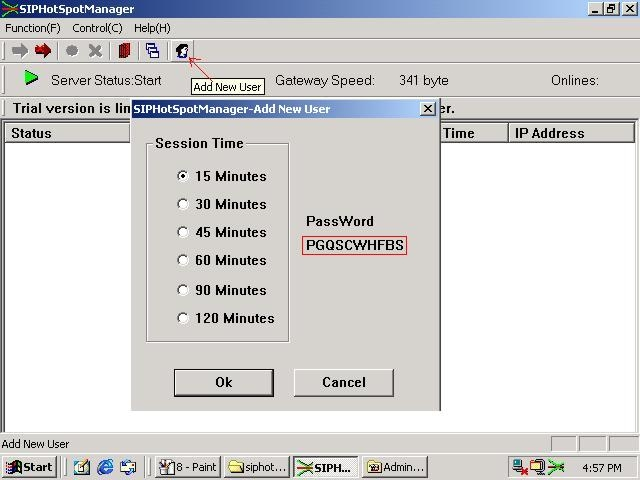Click the 341 byte gateway speed value

[x=424, y=80]
